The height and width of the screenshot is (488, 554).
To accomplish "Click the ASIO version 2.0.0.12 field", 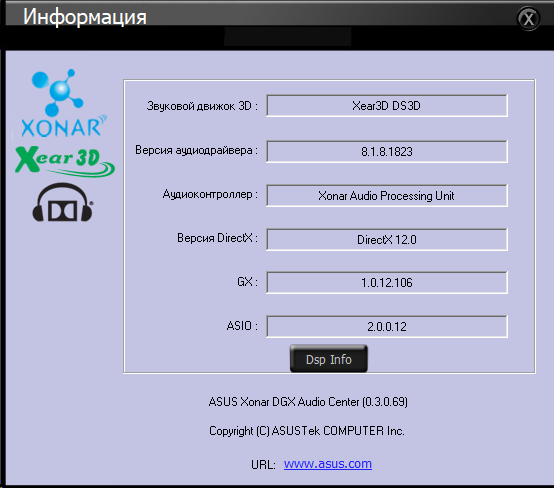I will (387, 327).
